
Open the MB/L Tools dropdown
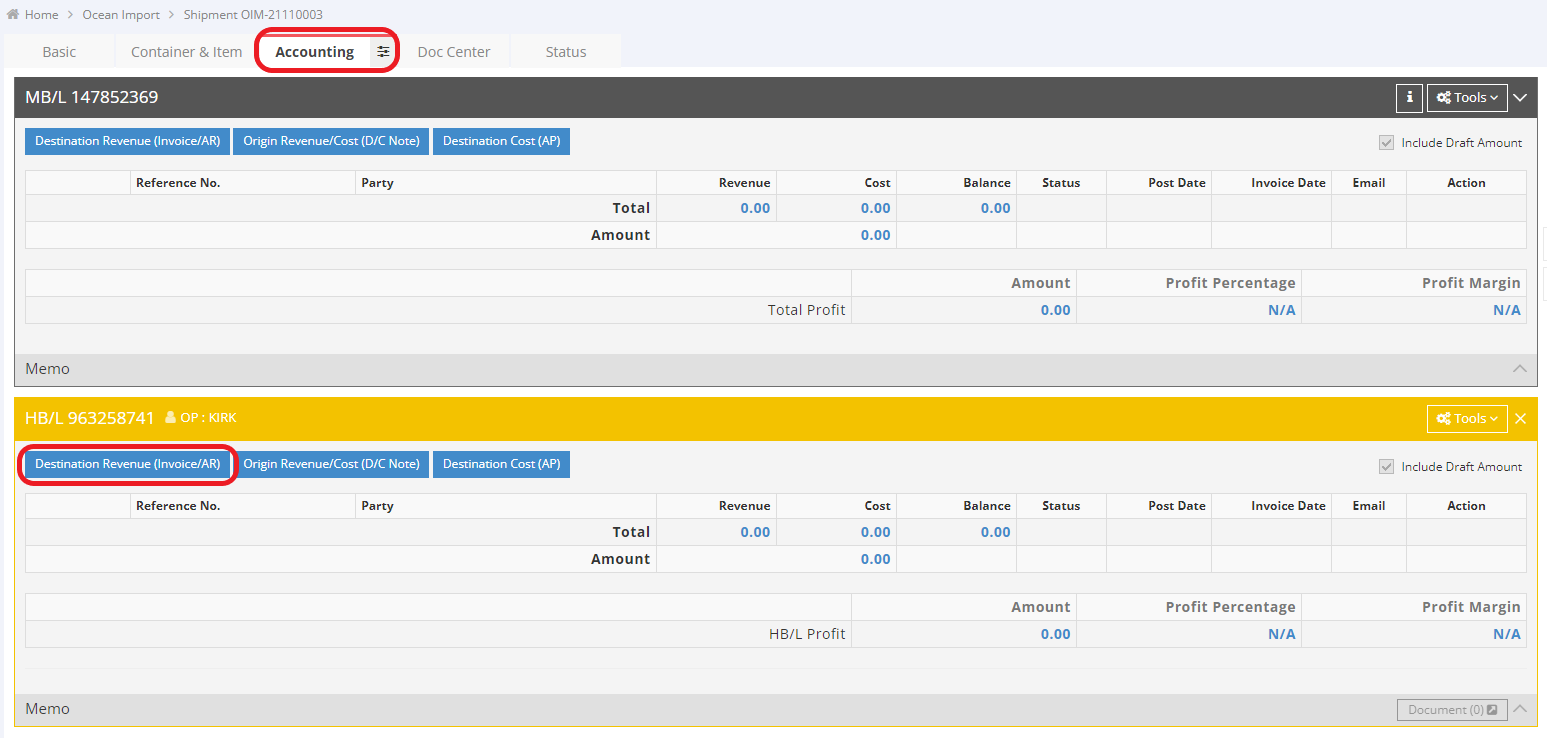pos(1466,97)
